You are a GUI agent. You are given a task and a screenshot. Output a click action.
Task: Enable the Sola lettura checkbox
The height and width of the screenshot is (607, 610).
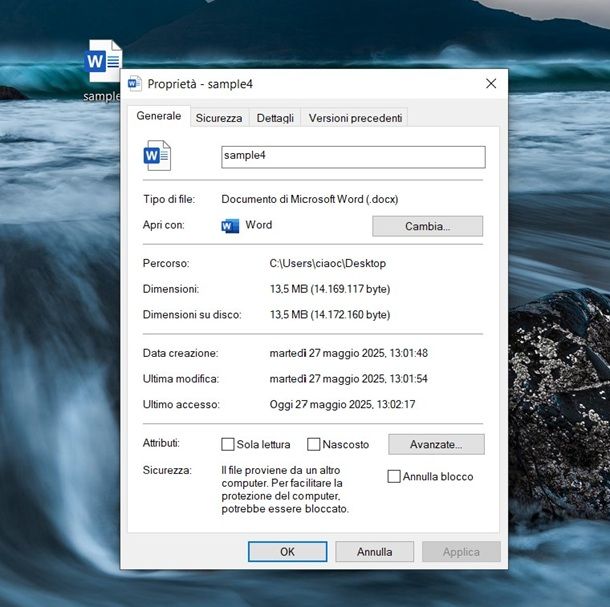tap(228, 444)
